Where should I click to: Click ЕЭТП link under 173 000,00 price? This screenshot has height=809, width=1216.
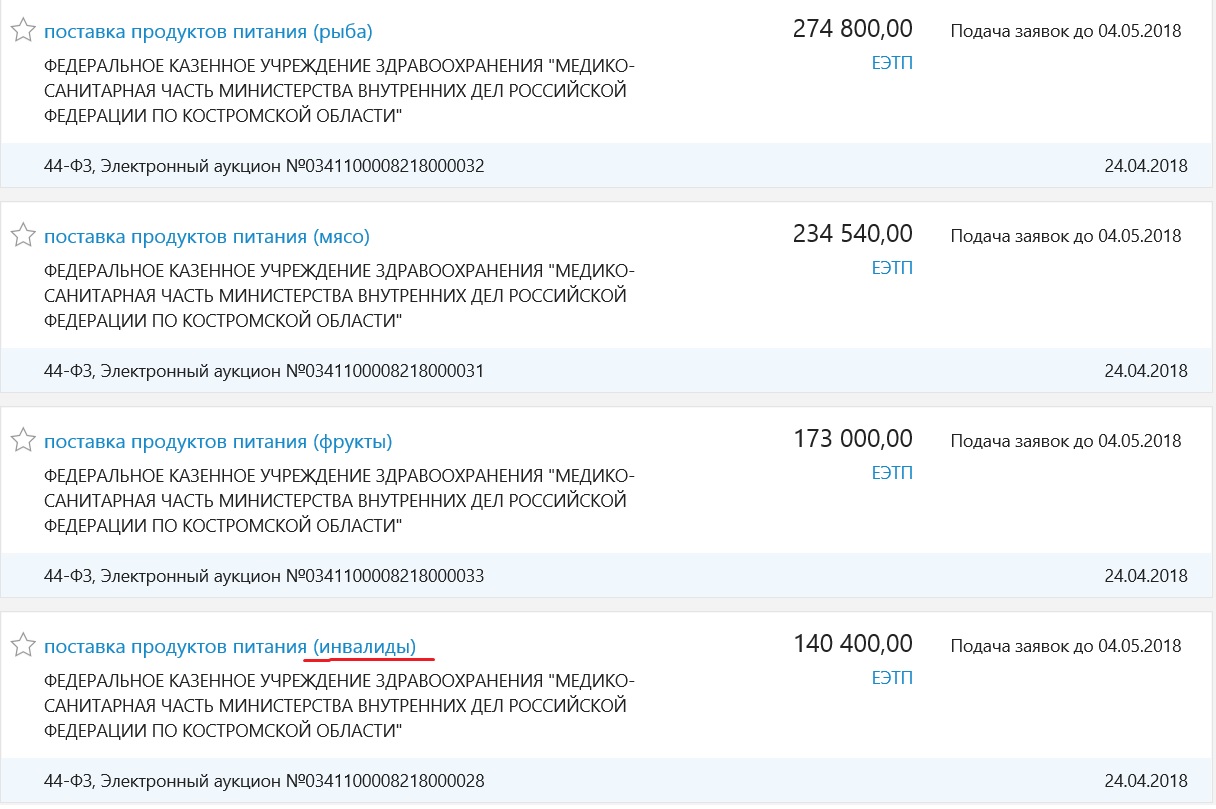[x=892, y=473]
